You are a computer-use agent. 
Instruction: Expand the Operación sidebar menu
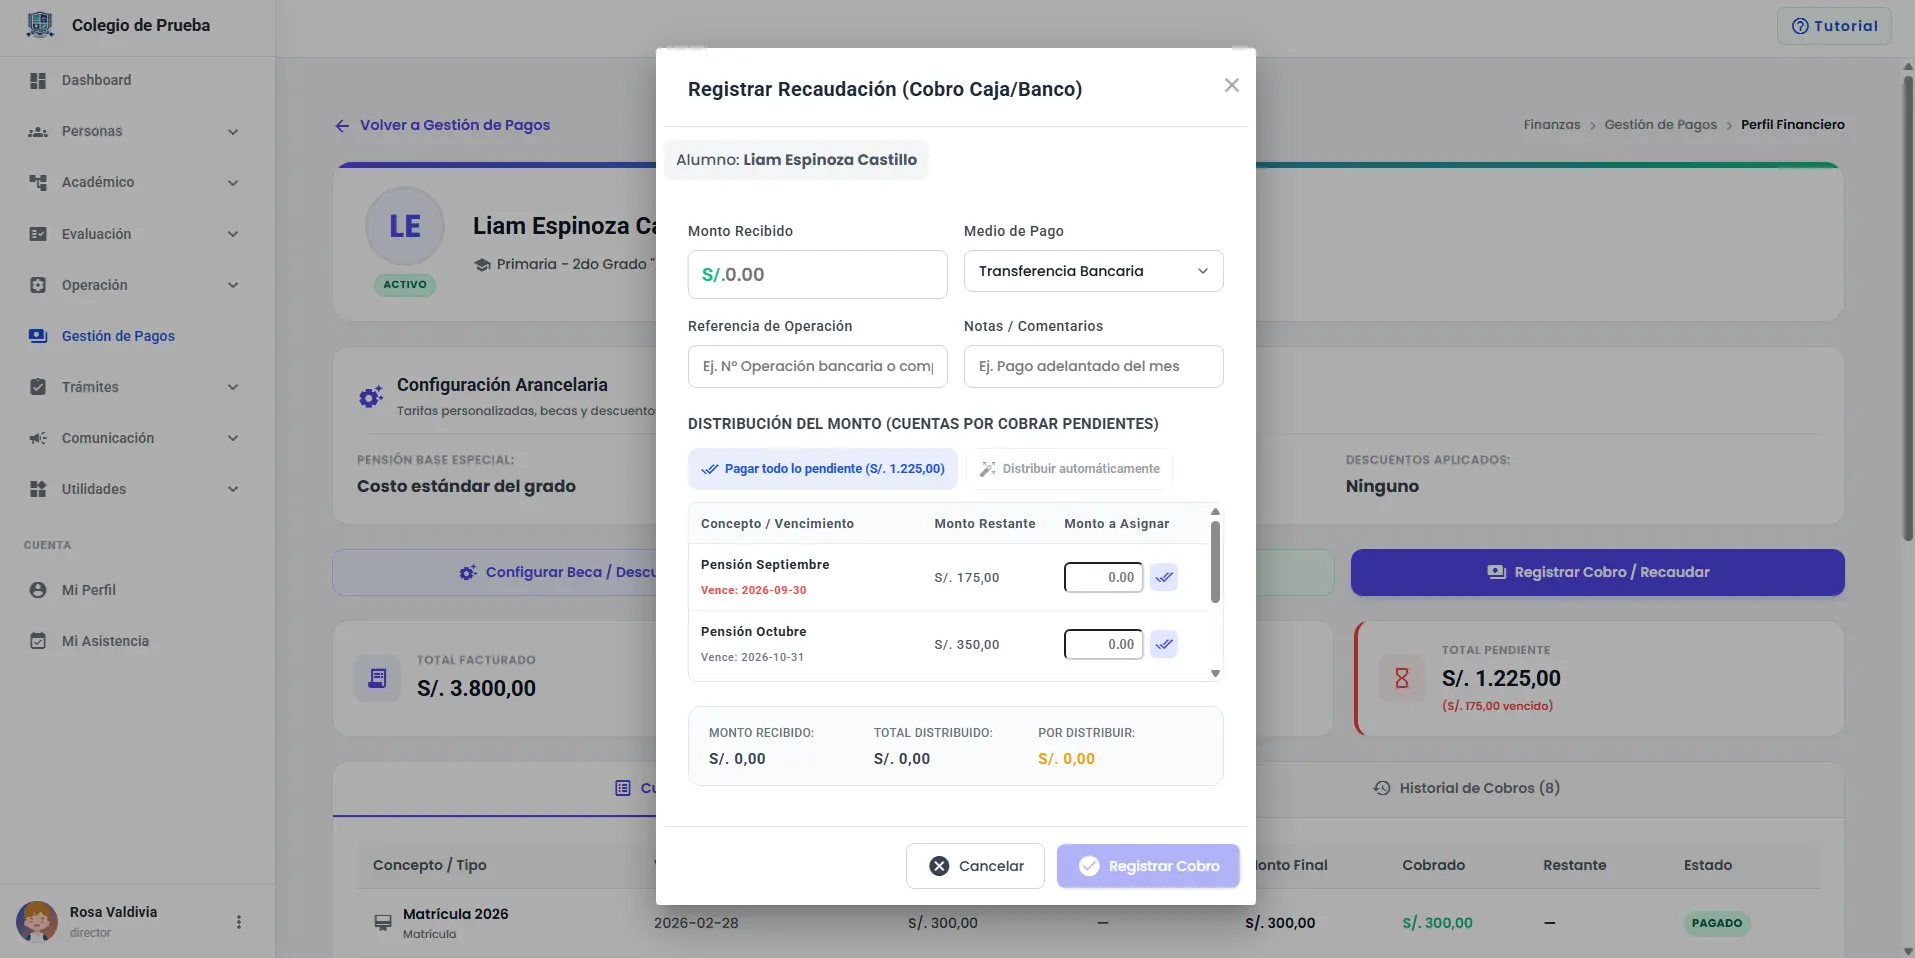point(137,285)
